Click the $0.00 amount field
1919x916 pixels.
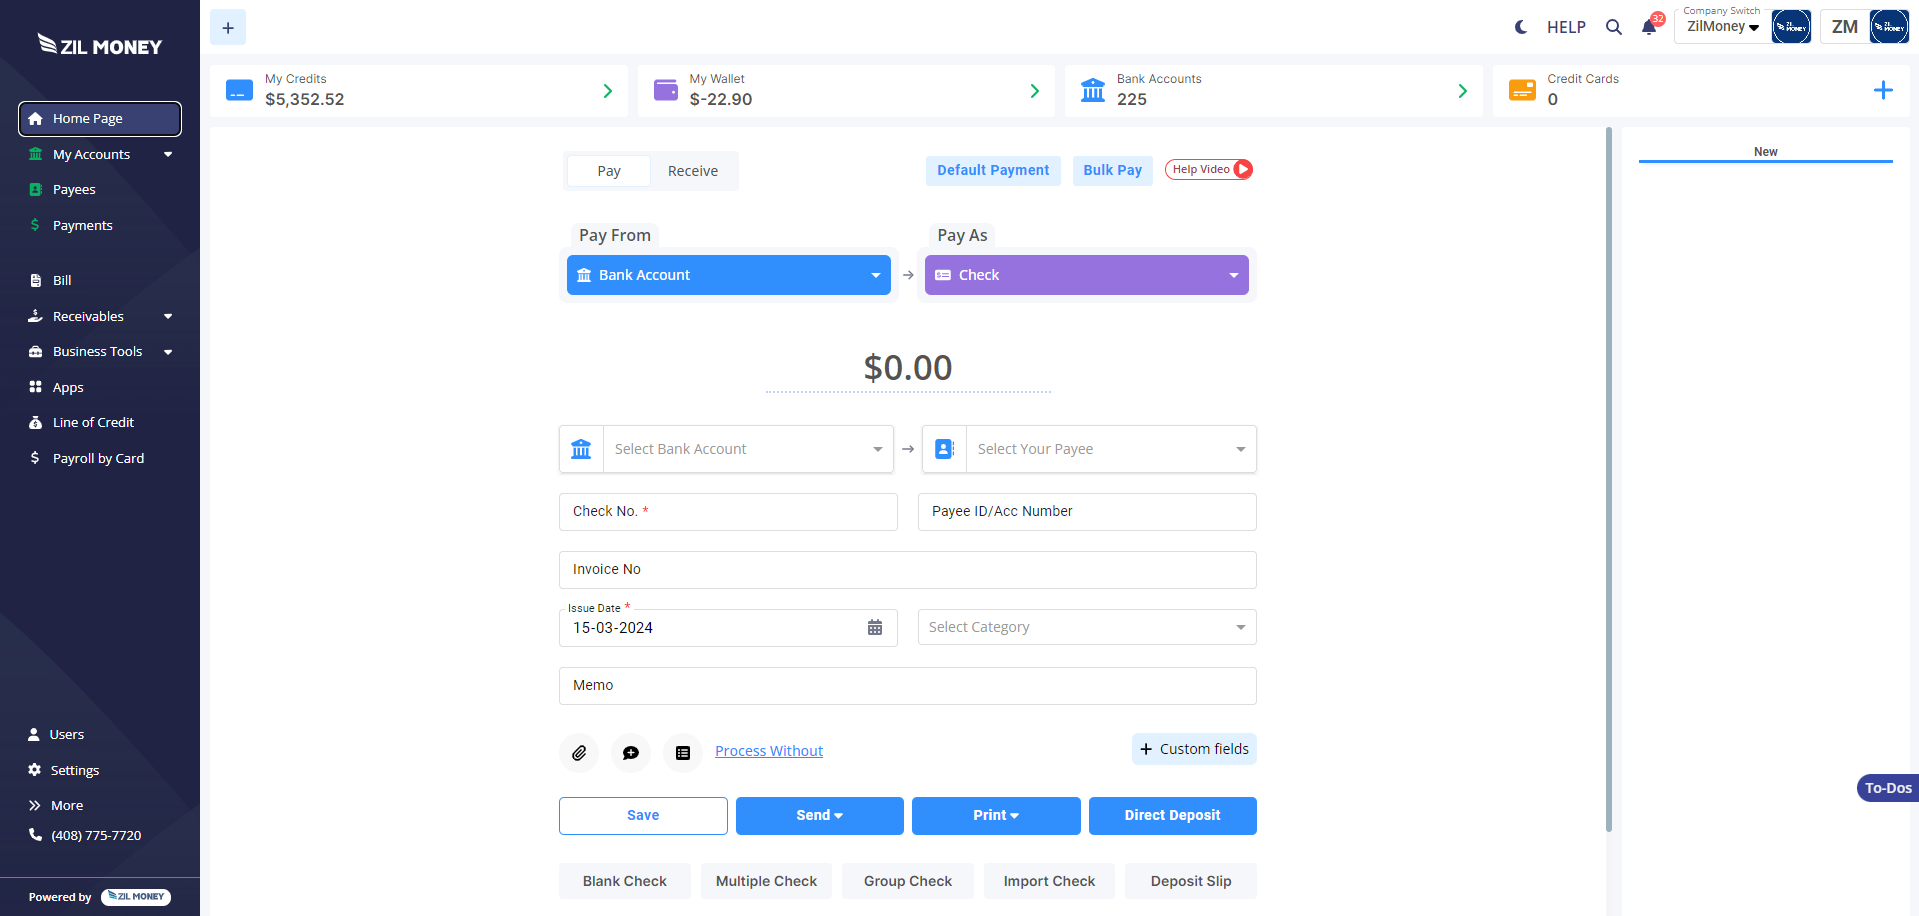pyautogui.click(x=908, y=368)
